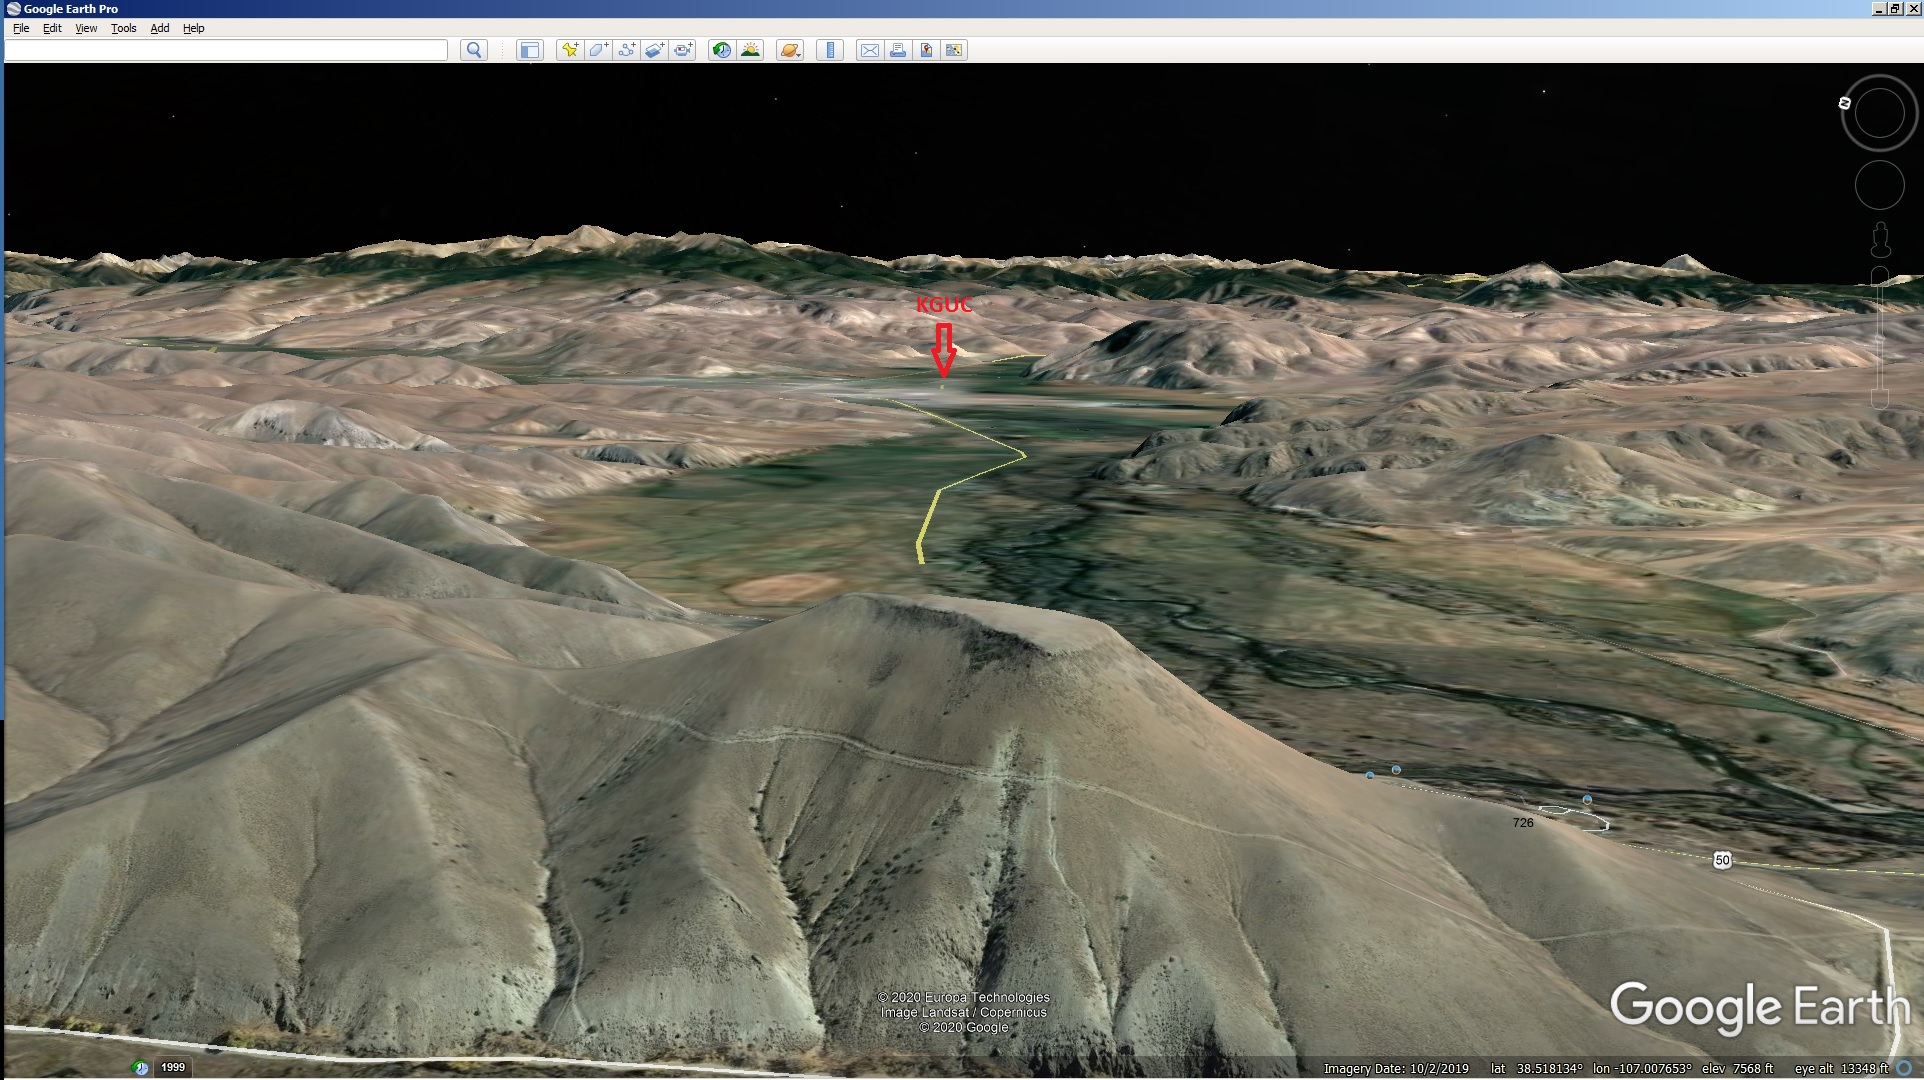
Task: Open the Tools menu
Action: click(123, 28)
